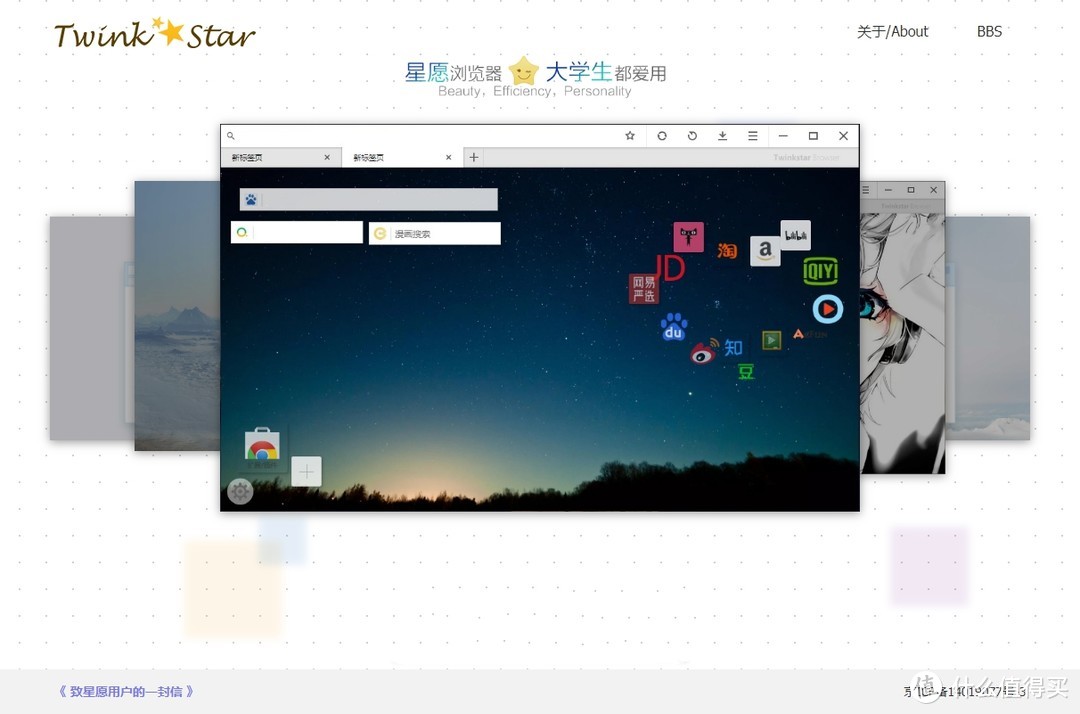Open the orange 淘 Taobao shortcut

tap(727, 251)
